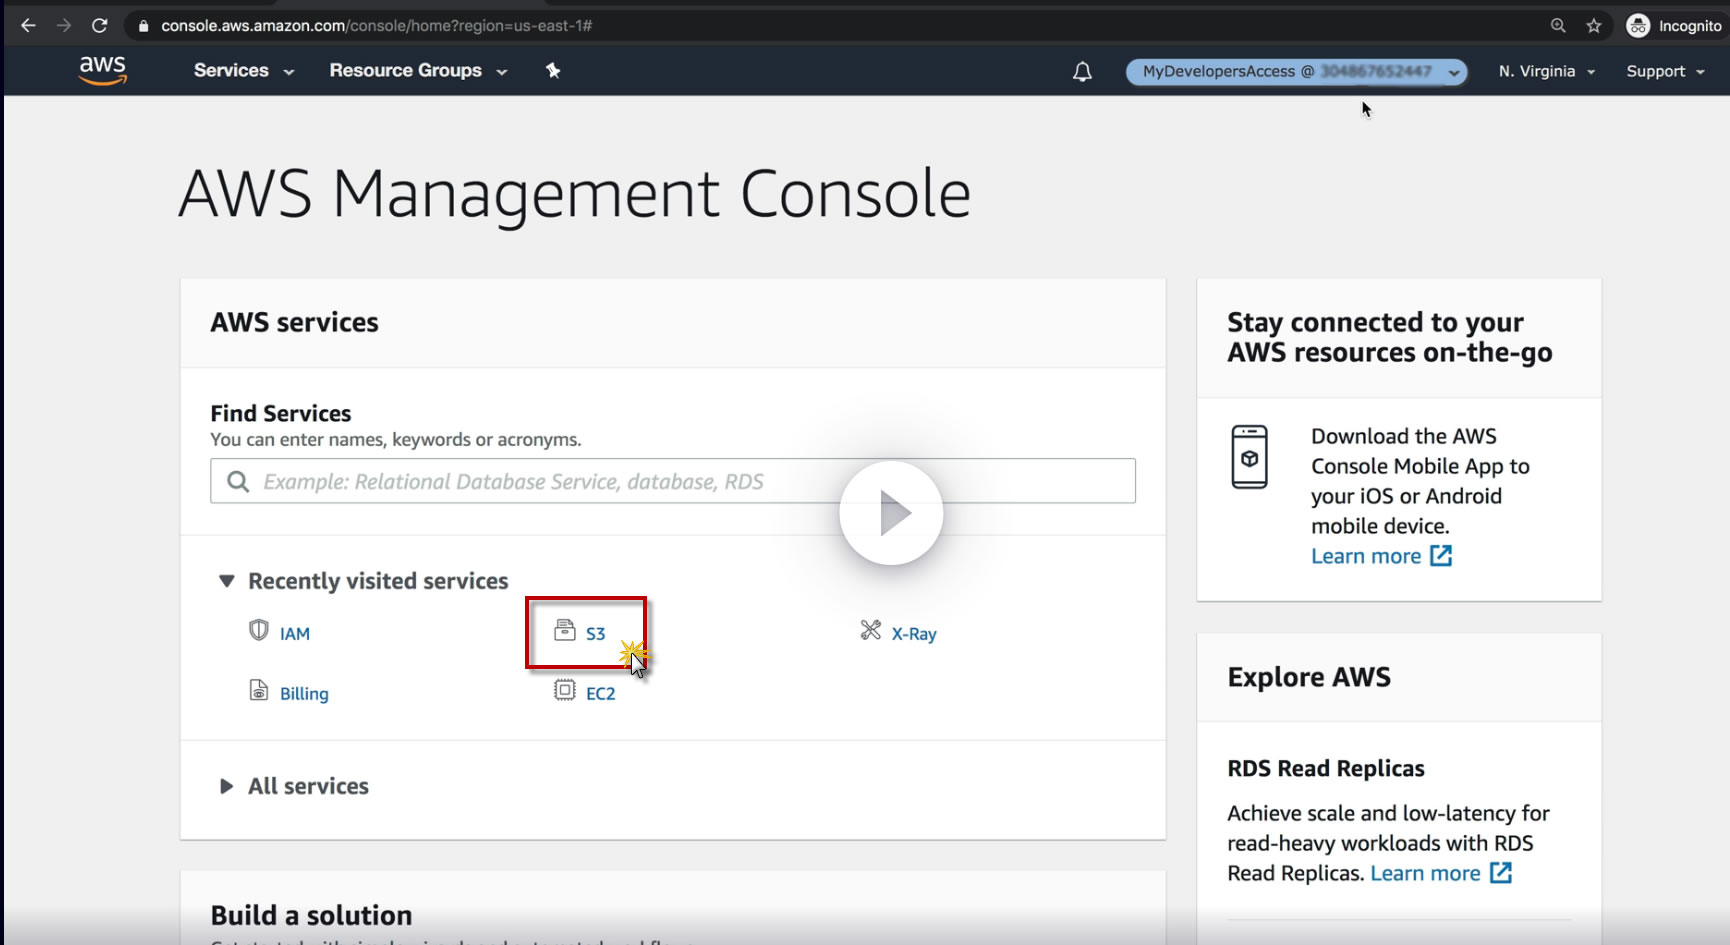Click the X-Ray service icon
Image resolution: width=1730 pixels, height=945 pixels.
click(871, 630)
